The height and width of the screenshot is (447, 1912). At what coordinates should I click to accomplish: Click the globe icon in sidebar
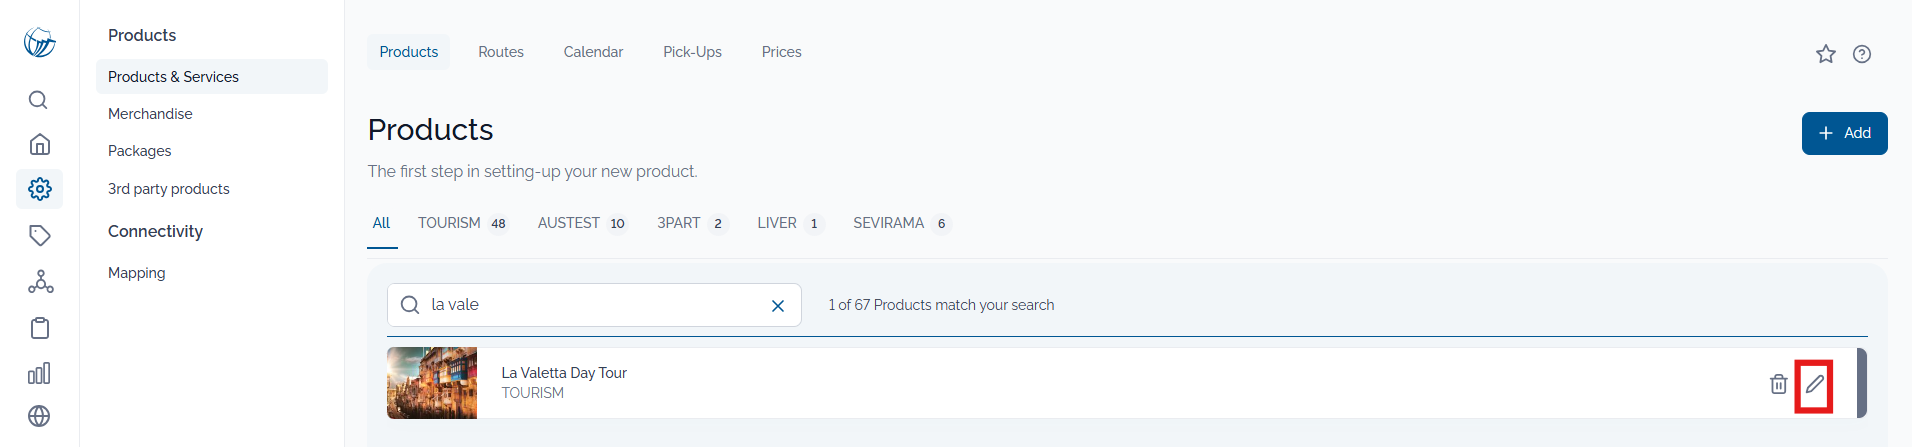[x=39, y=416]
